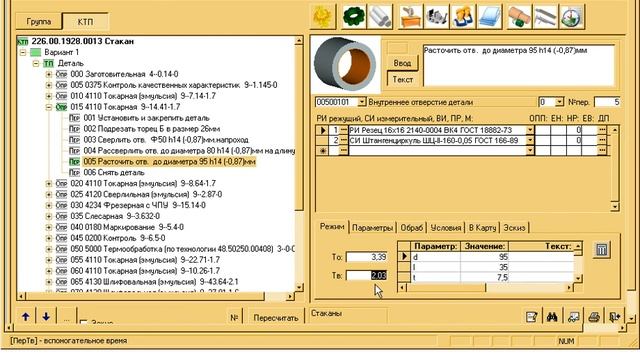
Task: Open the Параметры tab
Action: (x=372, y=228)
